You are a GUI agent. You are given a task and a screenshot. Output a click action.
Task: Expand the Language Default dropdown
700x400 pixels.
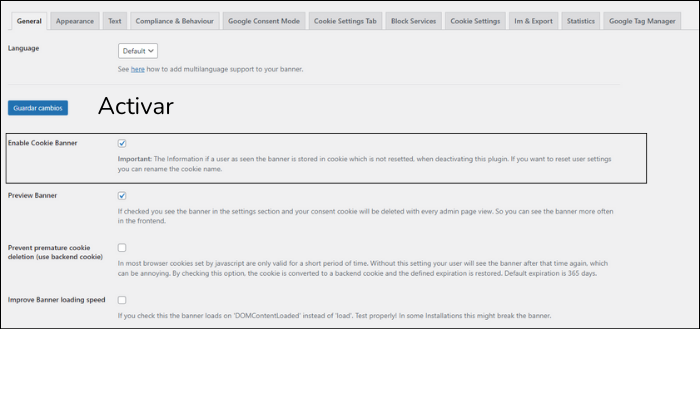[x=138, y=51]
